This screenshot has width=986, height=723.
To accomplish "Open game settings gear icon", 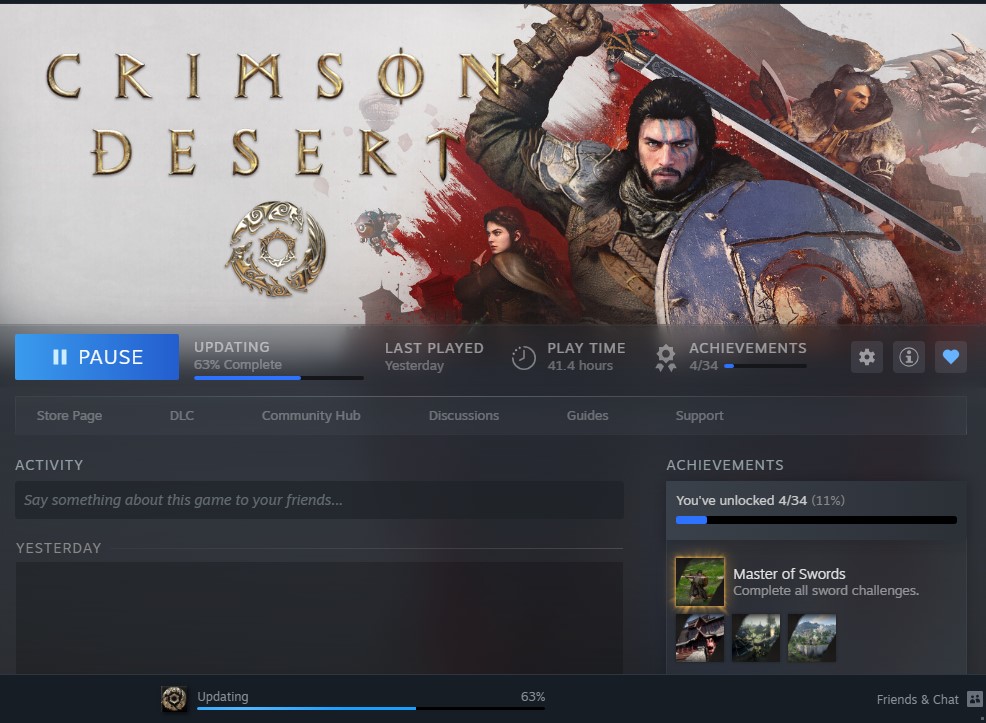I will [867, 357].
